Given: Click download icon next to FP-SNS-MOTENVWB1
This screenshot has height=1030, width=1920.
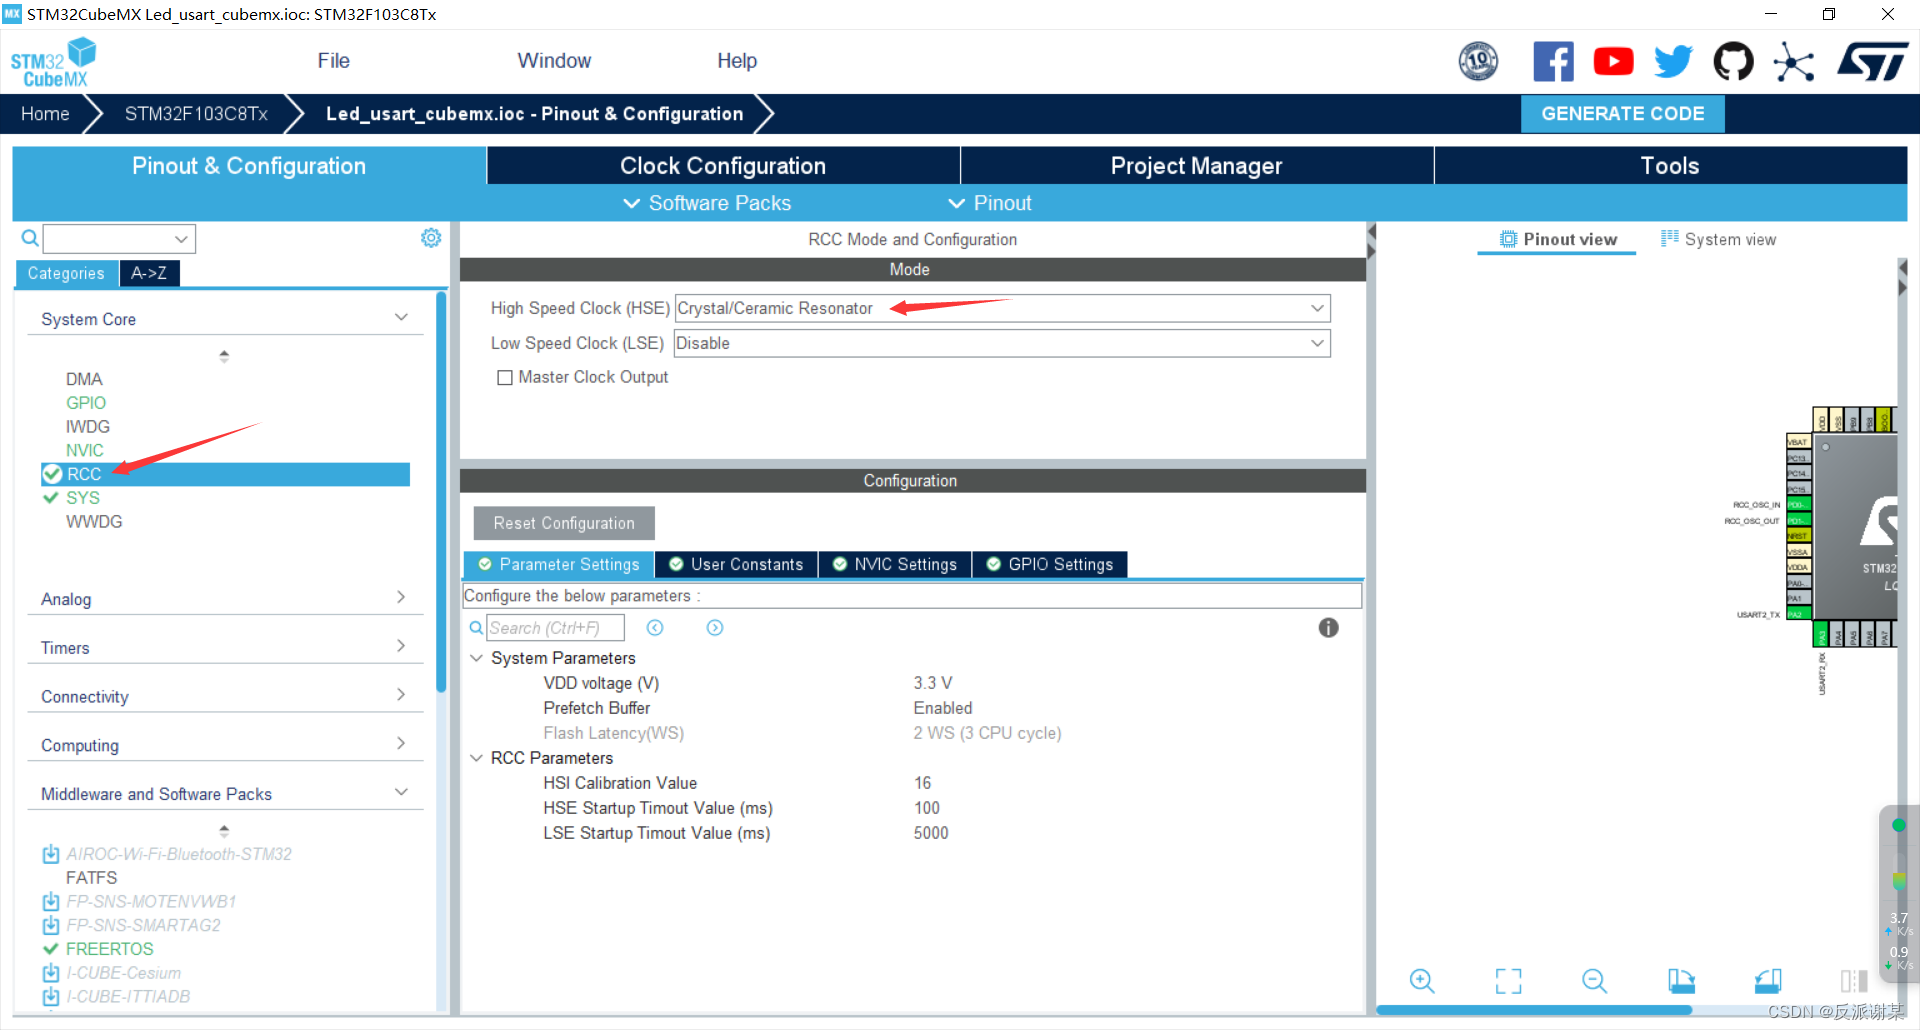Looking at the screenshot, I should tap(51, 901).
